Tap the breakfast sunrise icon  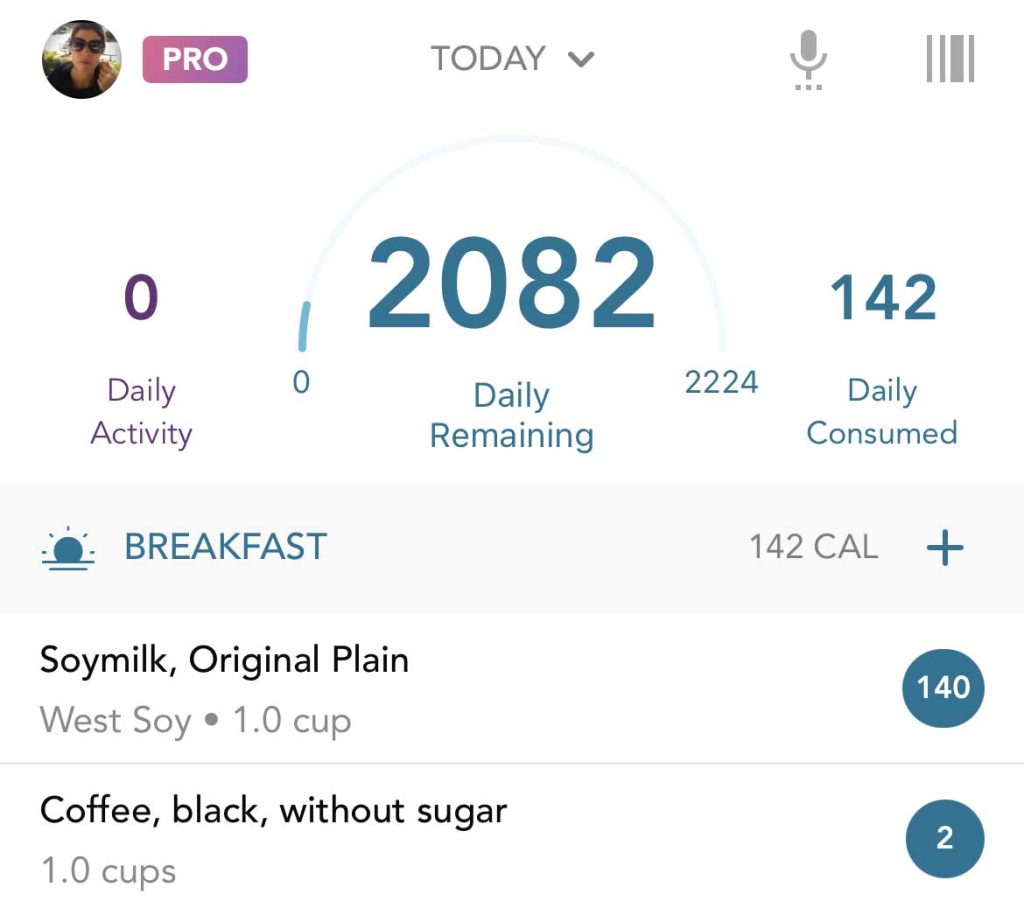coord(69,547)
